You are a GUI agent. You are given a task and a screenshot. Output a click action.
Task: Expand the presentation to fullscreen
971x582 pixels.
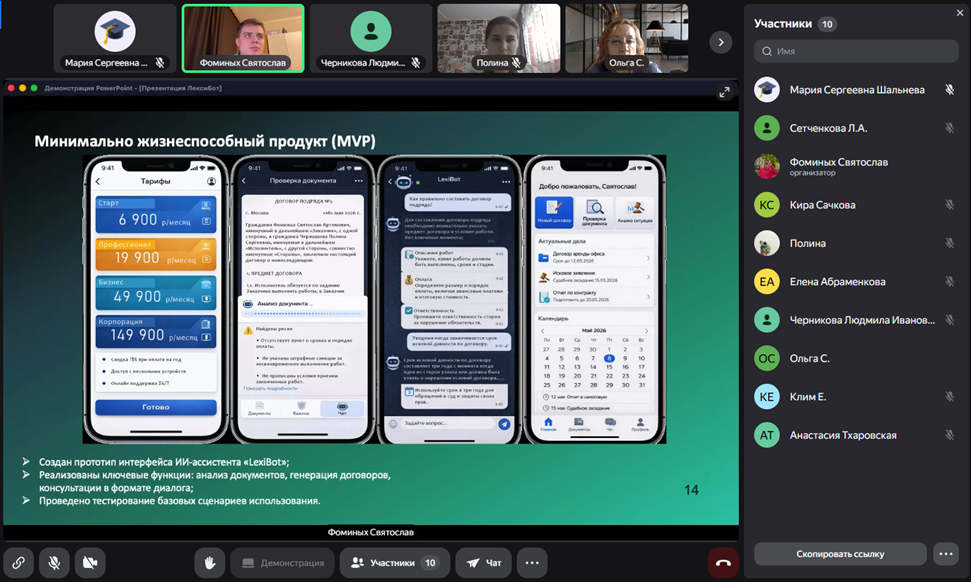pyautogui.click(x=724, y=92)
